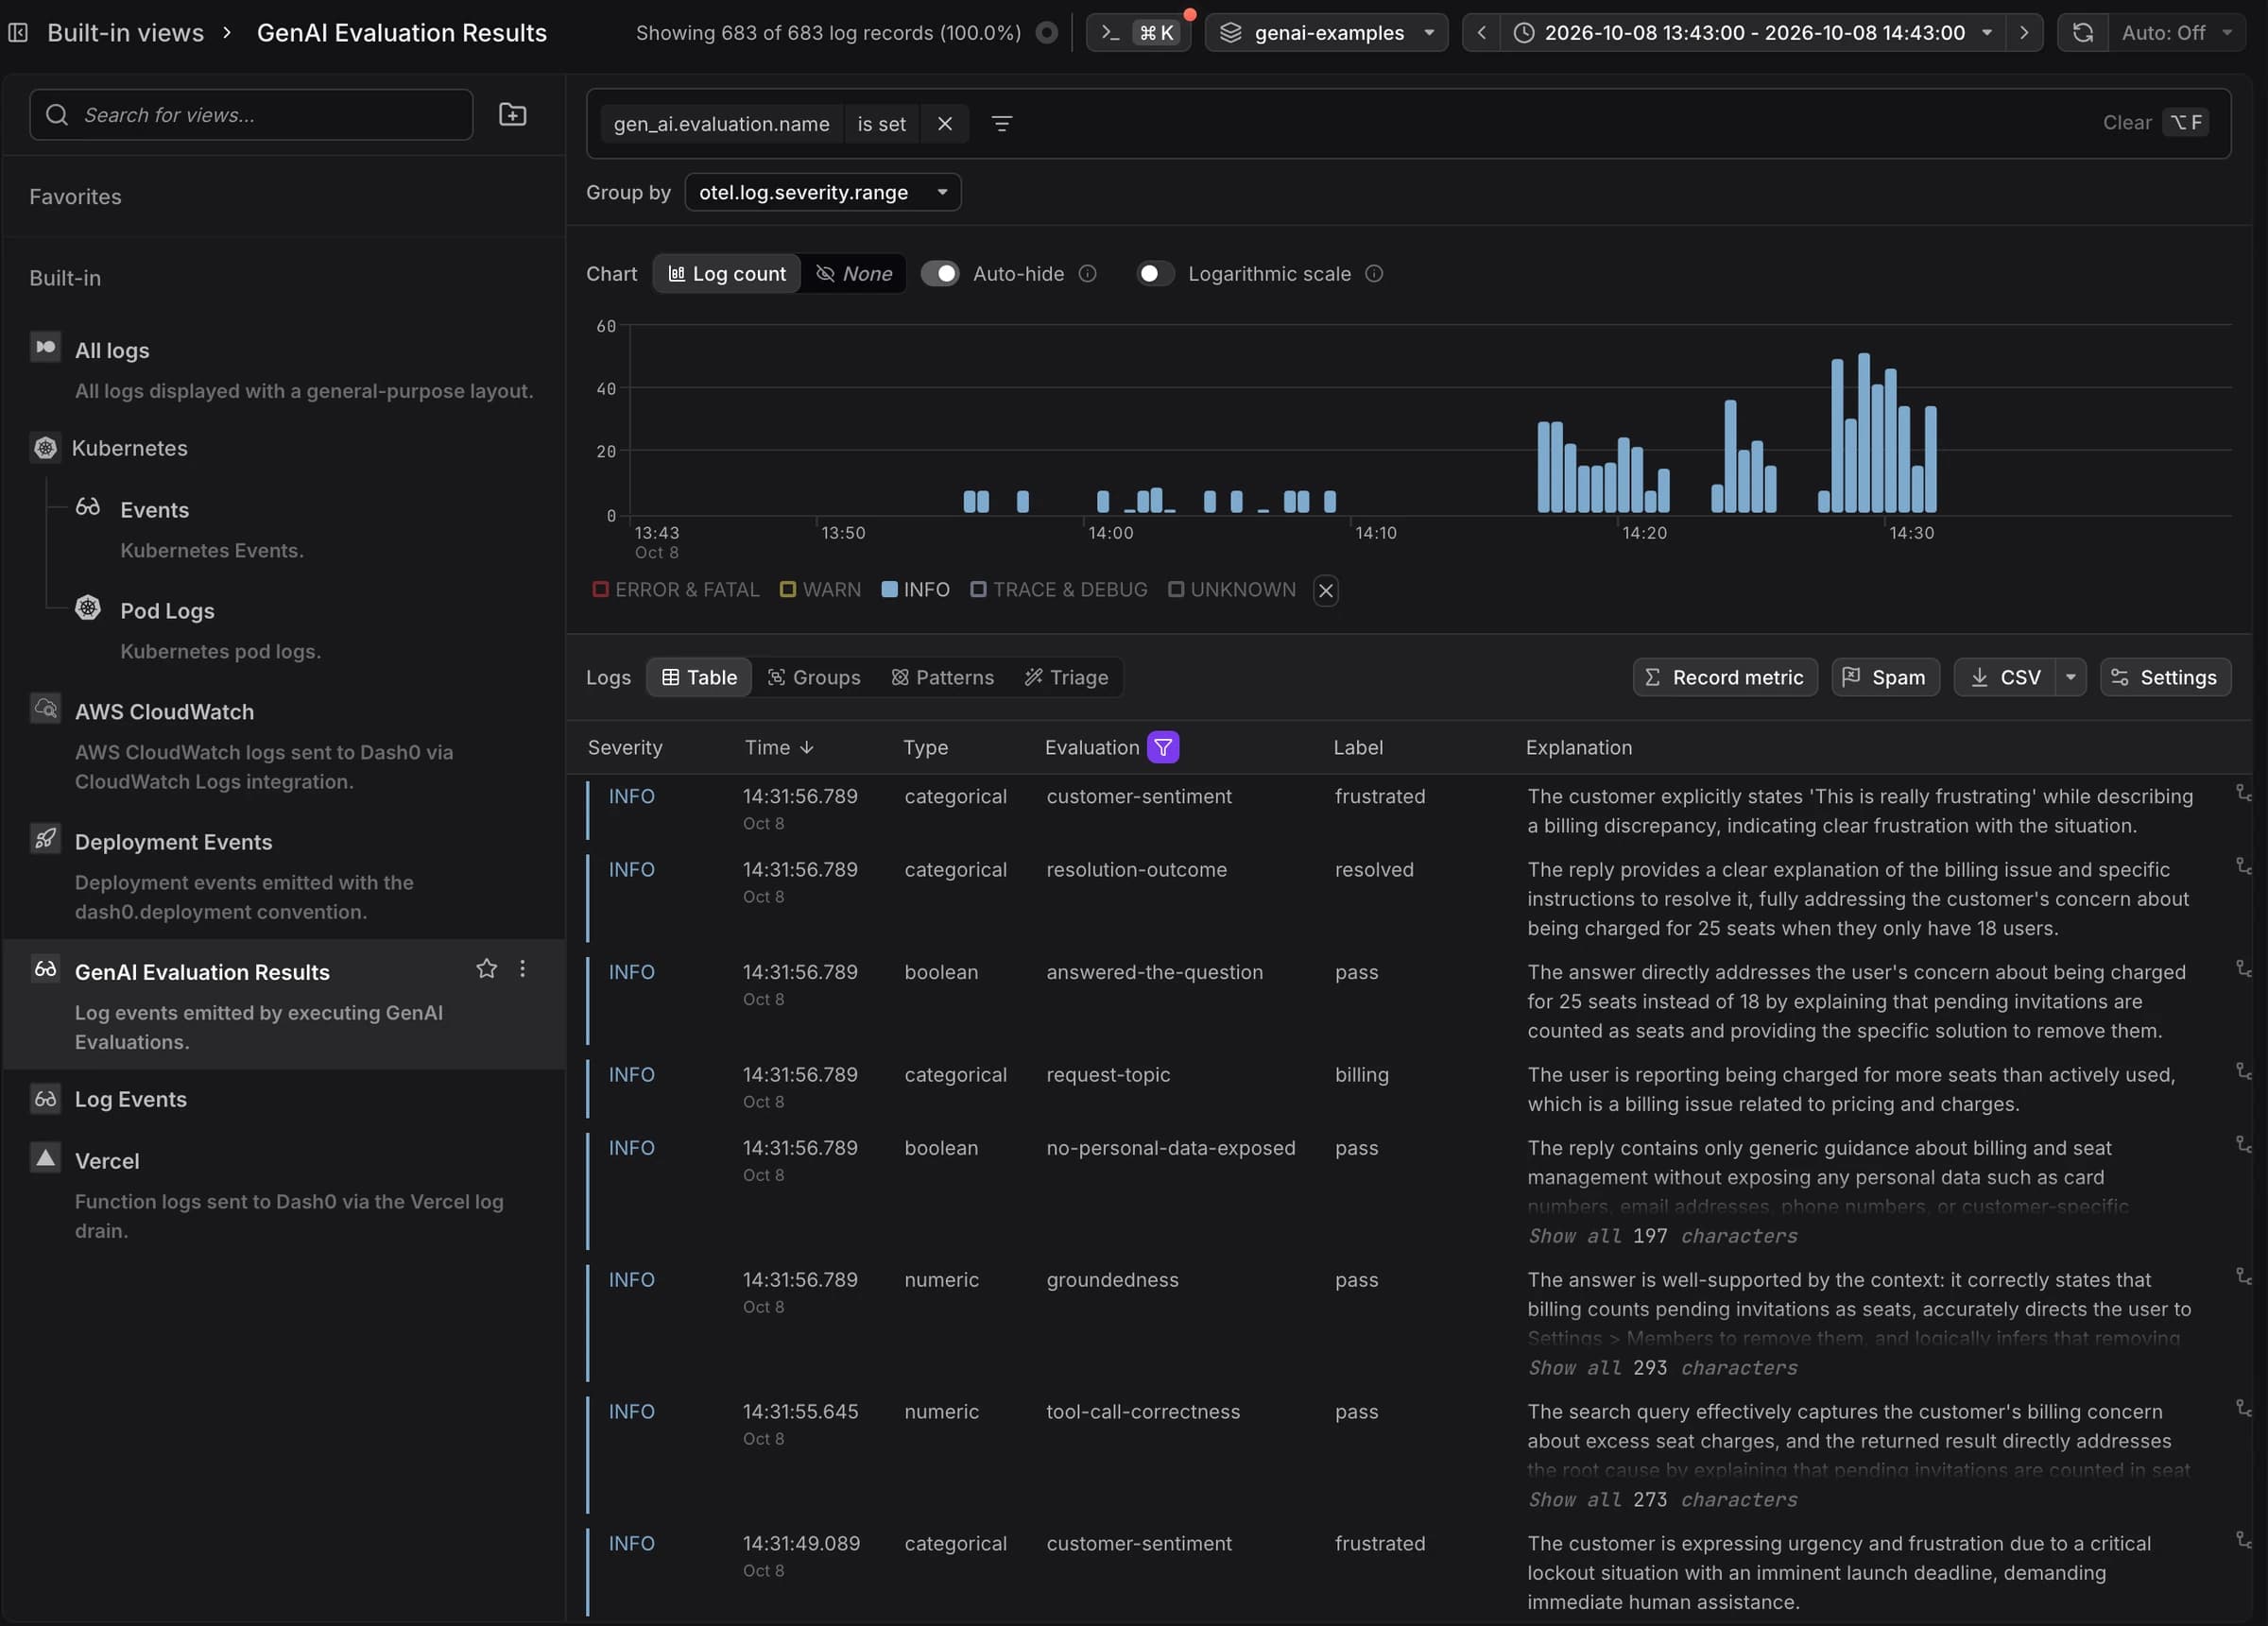Open Auto-hide info tooltip icon
Screen dimensions: 2268x1626
tap(1087, 273)
